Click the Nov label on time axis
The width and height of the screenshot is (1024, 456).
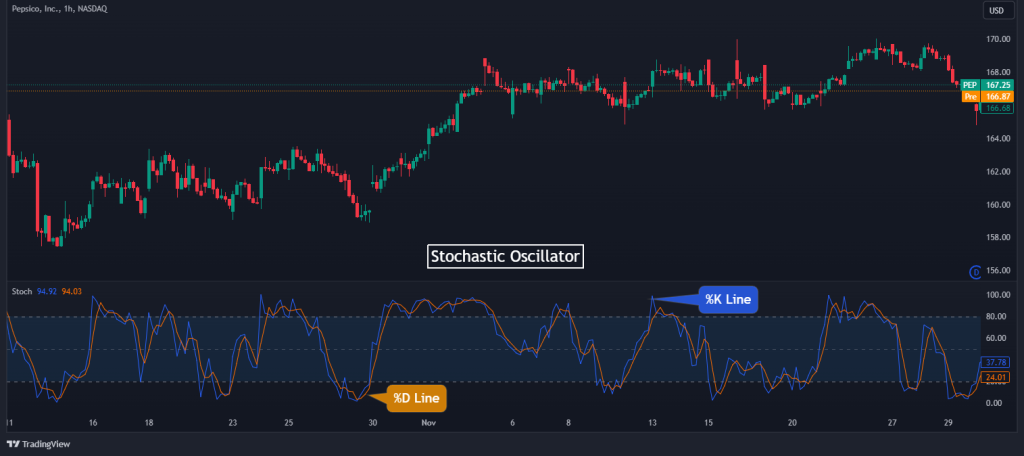click(x=428, y=423)
